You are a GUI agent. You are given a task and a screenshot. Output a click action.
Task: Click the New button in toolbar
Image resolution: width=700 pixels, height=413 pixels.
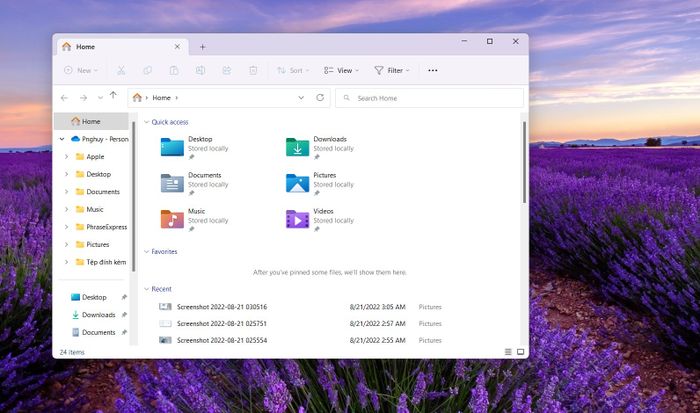(x=81, y=71)
